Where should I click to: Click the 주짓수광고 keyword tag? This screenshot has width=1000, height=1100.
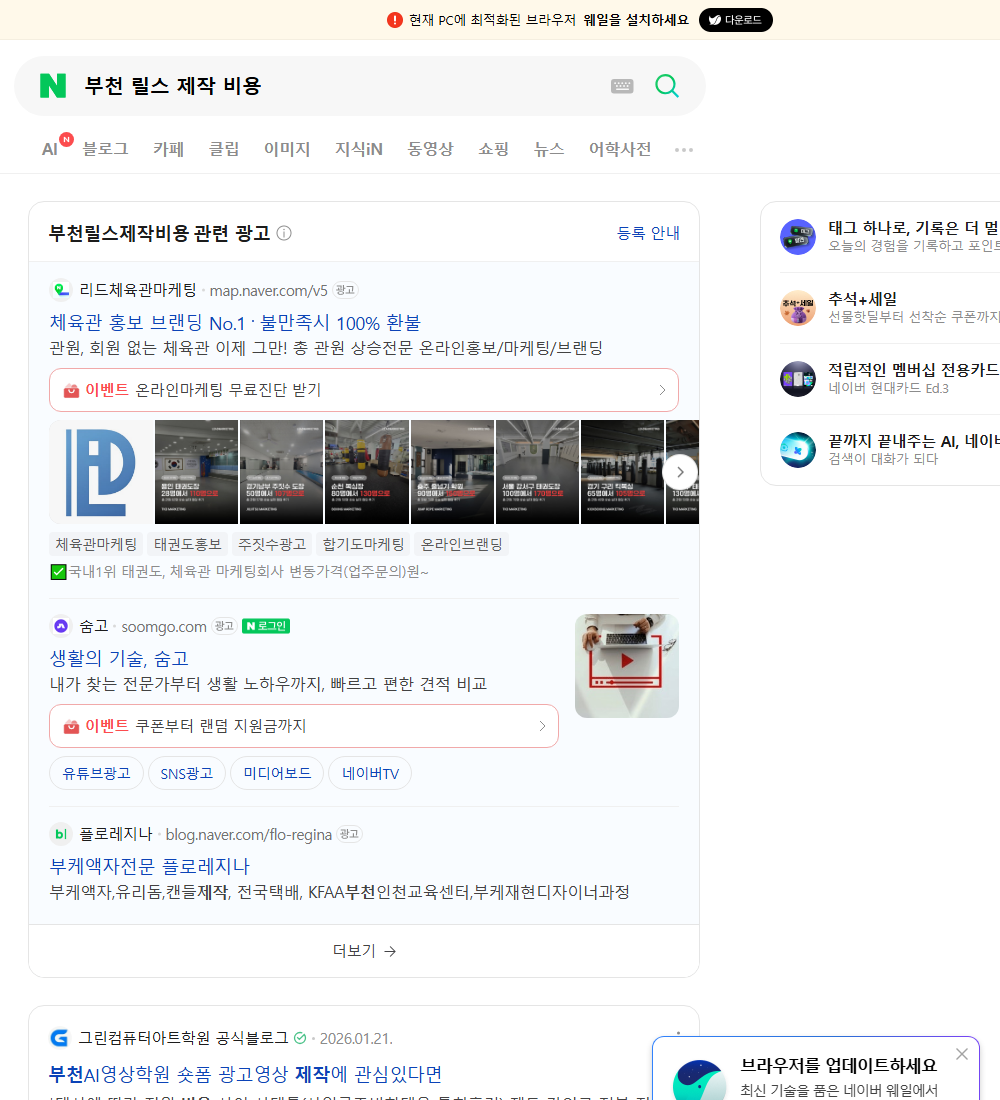coord(272,544)
